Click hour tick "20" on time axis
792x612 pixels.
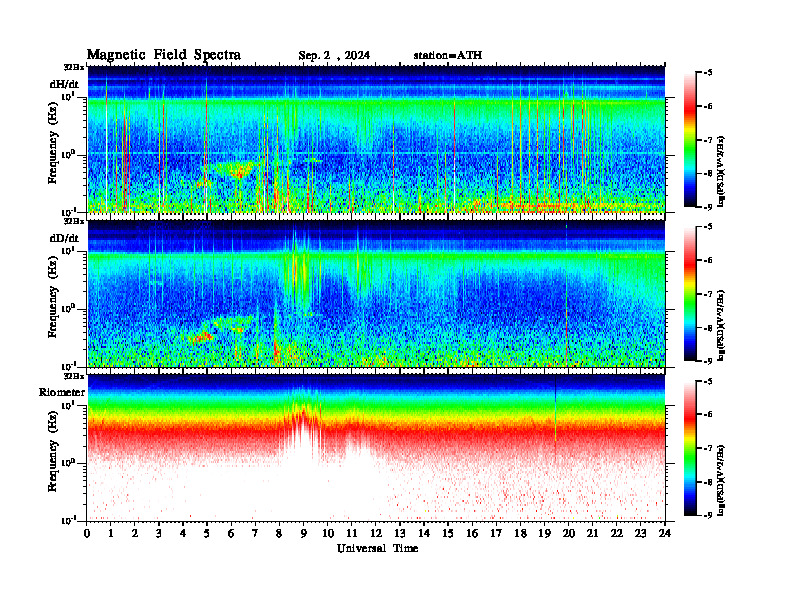568,534
